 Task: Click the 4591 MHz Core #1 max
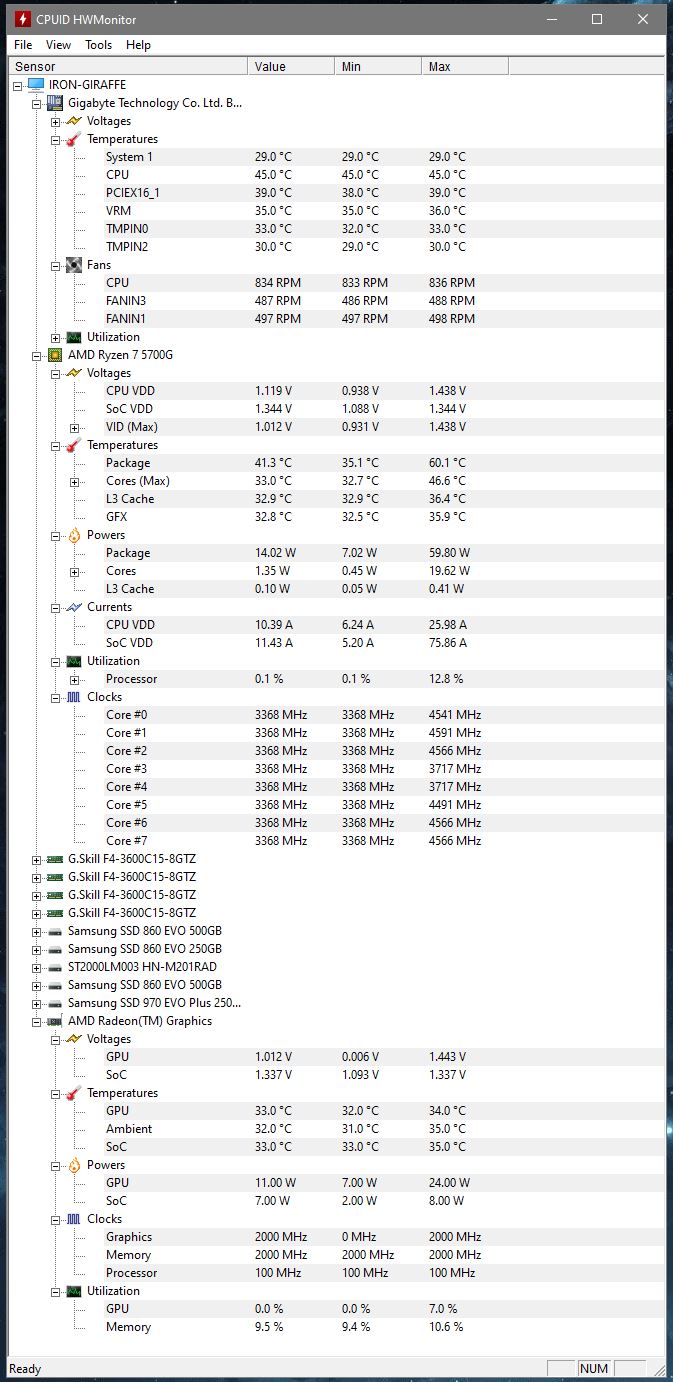point(455,733)
